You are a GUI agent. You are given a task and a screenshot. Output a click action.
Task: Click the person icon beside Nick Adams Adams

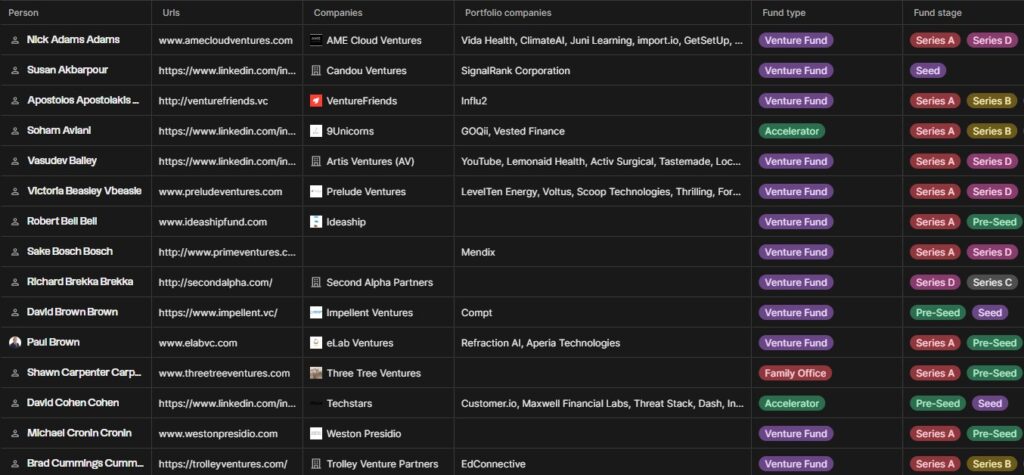tap(15, 41)
